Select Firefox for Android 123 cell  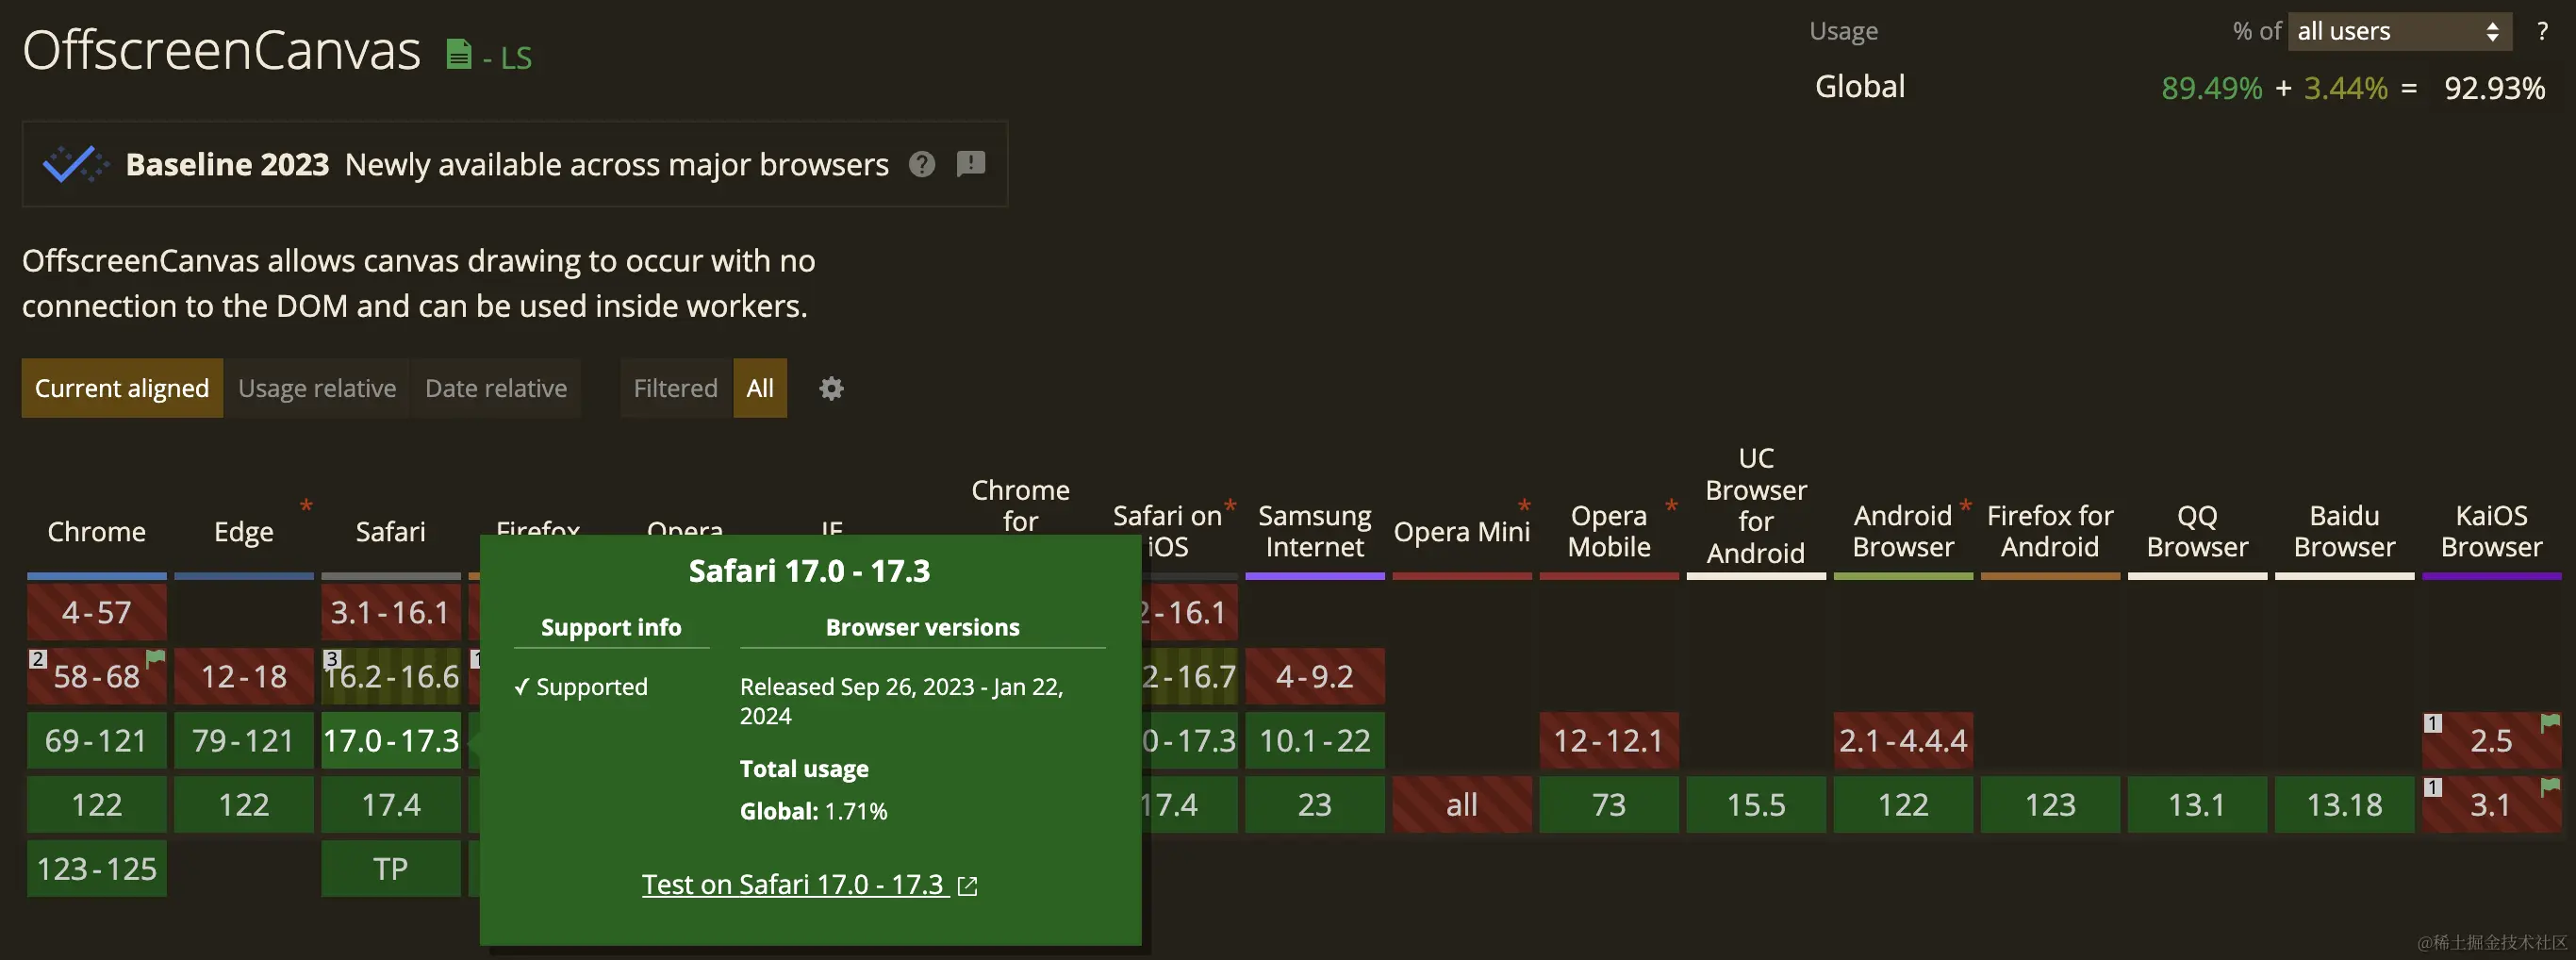click(2050, 804)
